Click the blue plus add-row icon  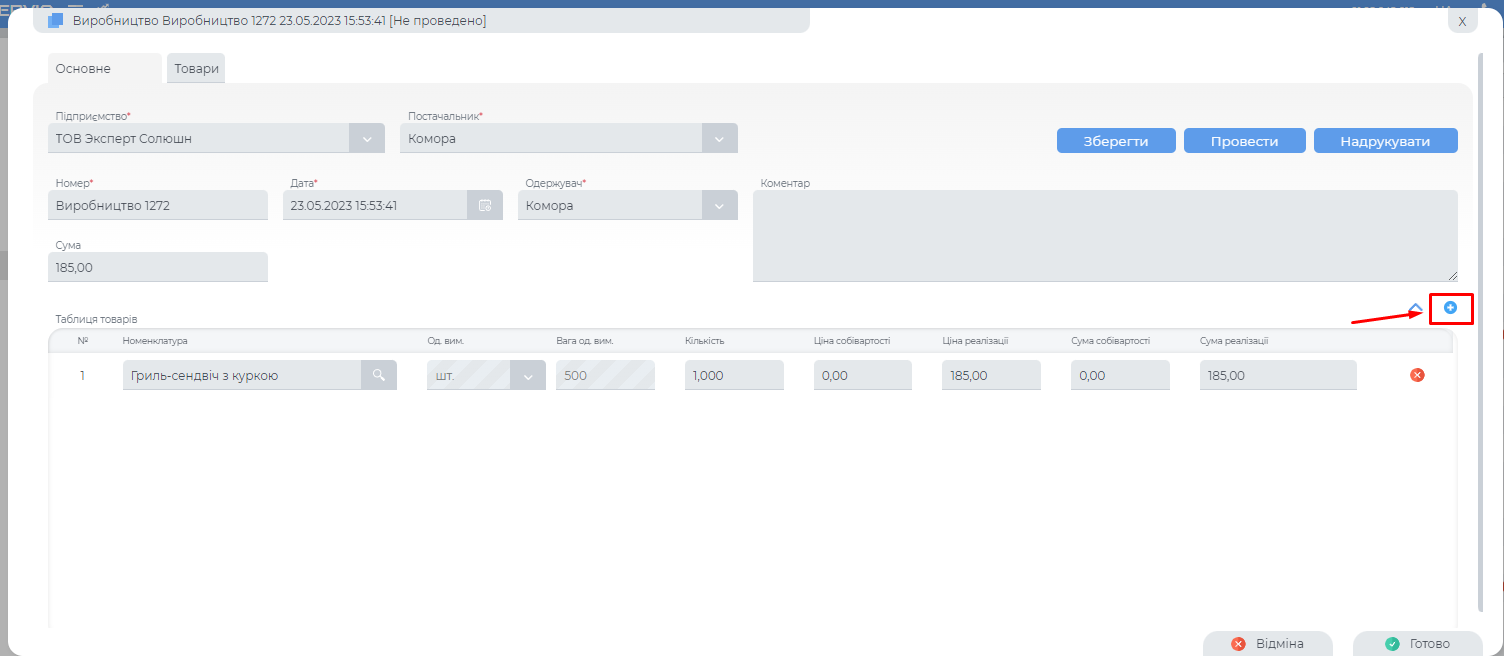(x=1450, y=308)
